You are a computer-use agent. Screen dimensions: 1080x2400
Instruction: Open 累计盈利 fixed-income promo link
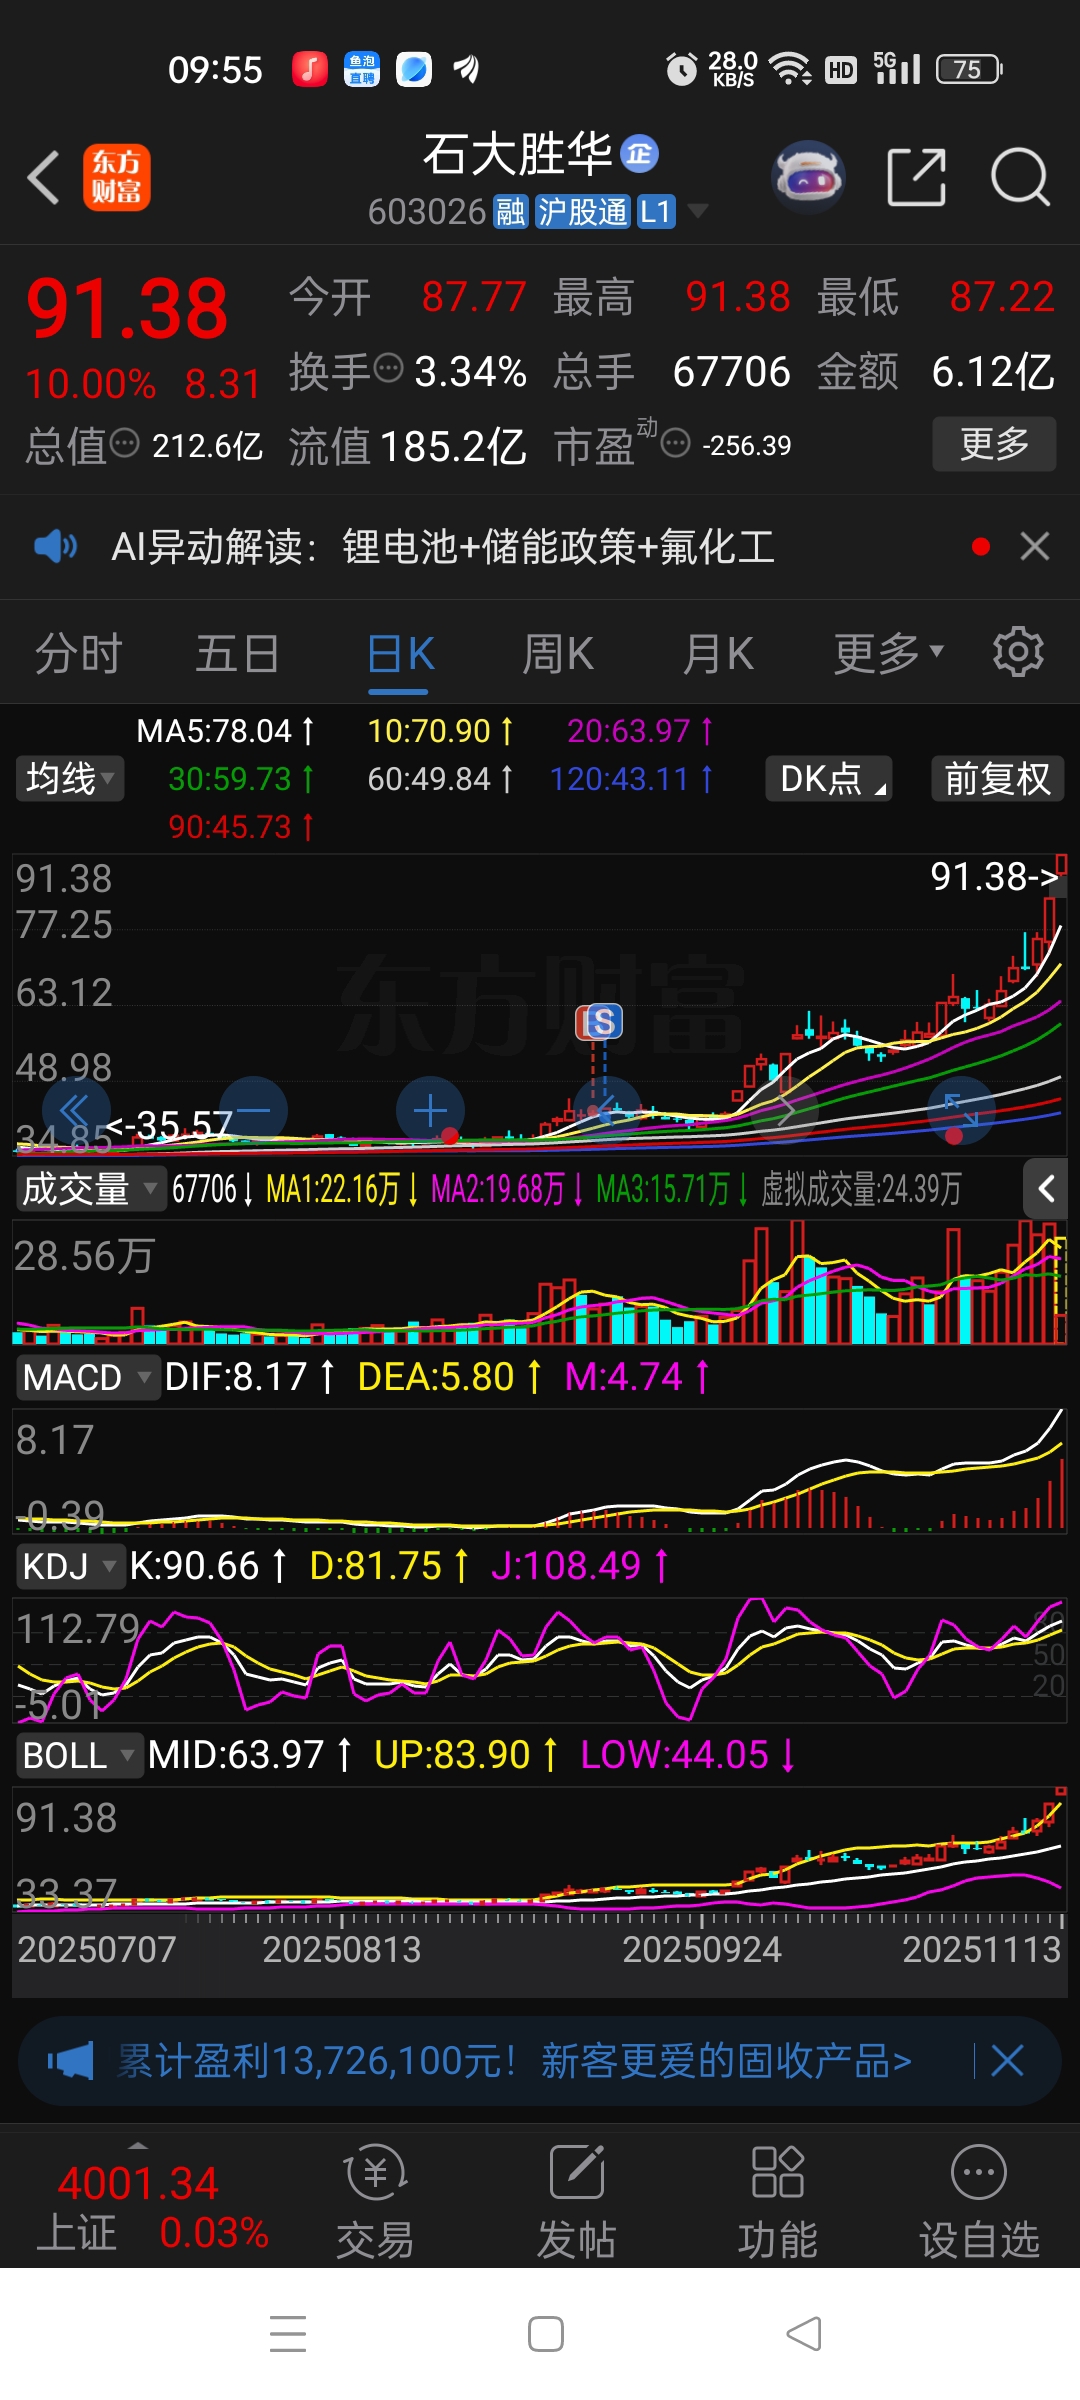point(514,2061)
